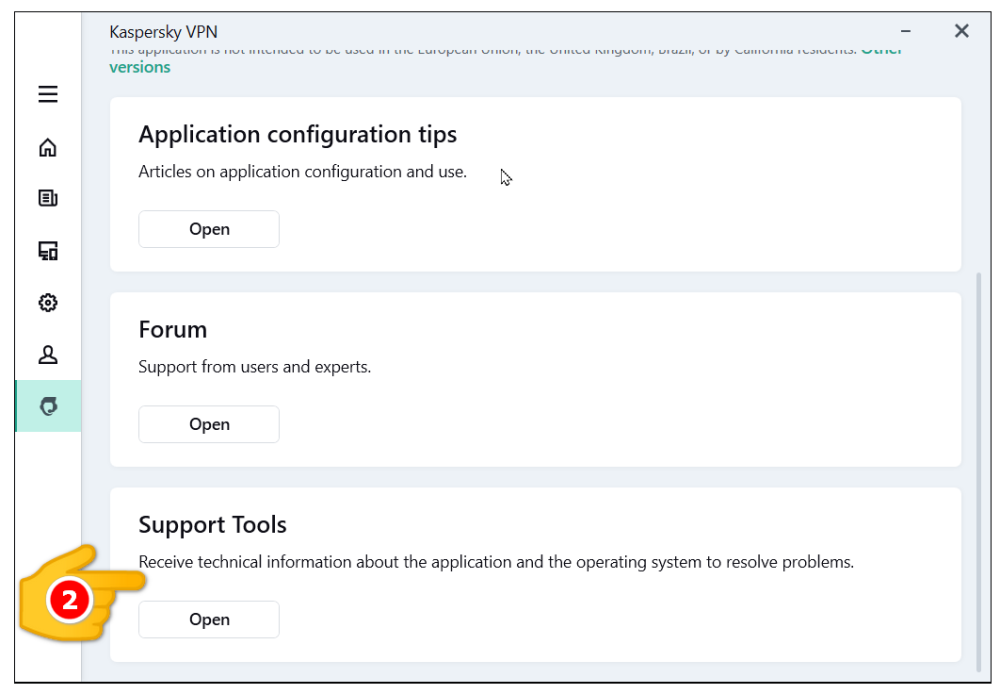Open the news page sidebar icon
Image resolution: width=1000 pixels, height=694 pixels.
(x=48, y=199)
